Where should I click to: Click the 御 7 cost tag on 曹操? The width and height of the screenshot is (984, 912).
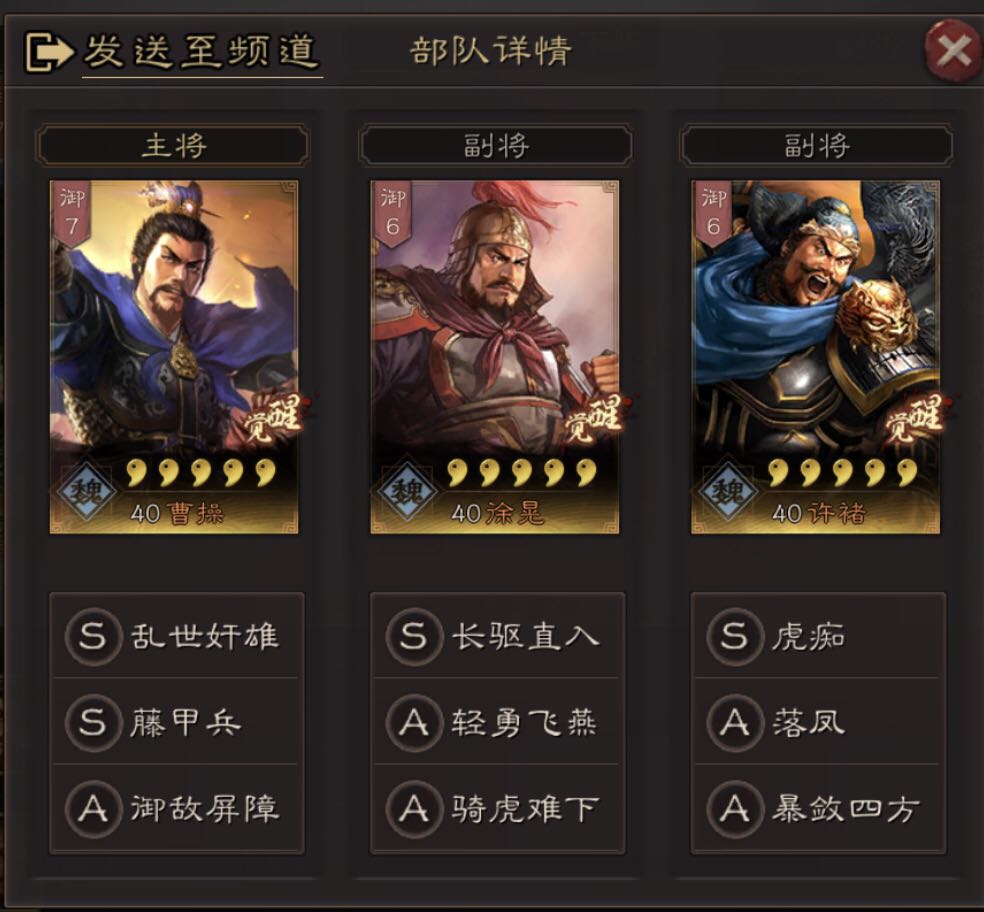[x=72, y=215]
